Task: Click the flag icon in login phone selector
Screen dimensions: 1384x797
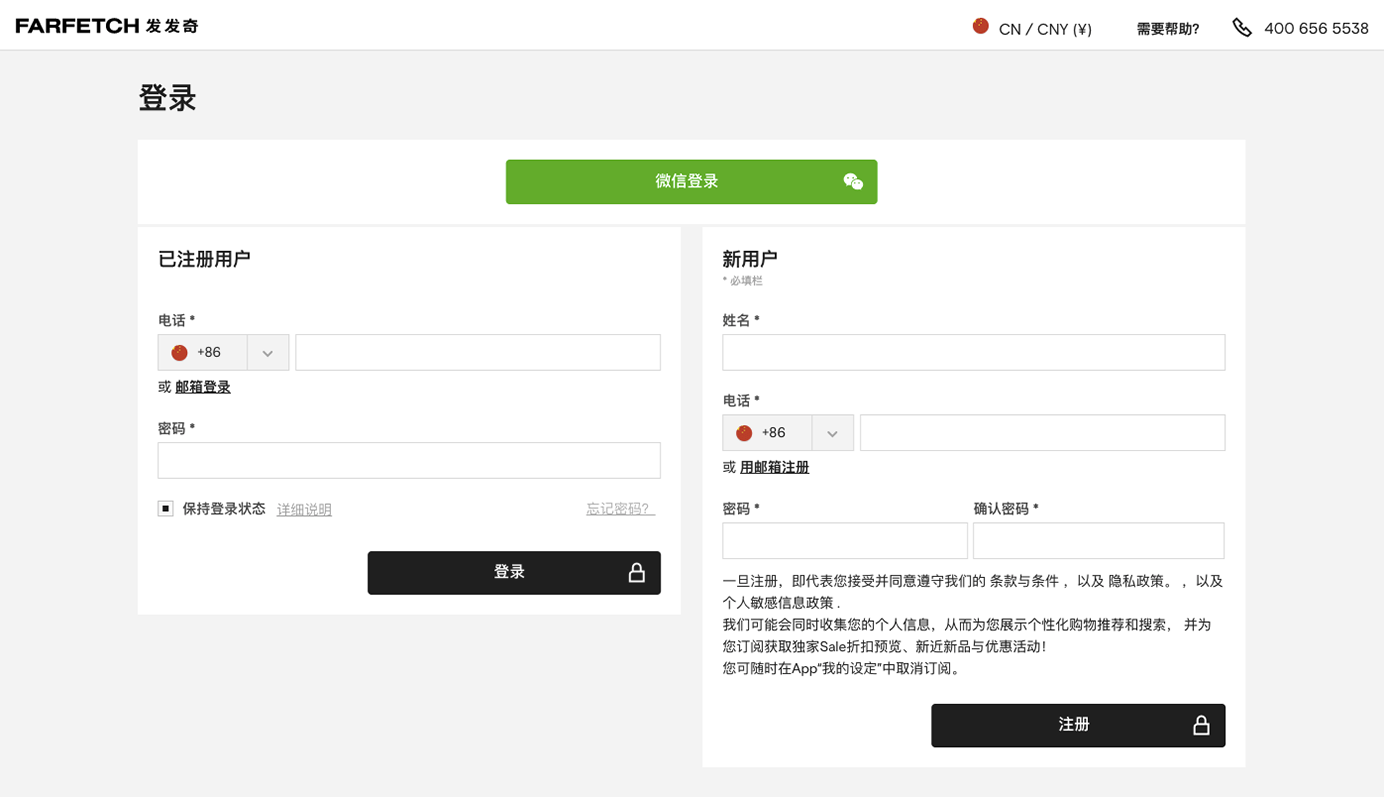Action: [180, 353]
